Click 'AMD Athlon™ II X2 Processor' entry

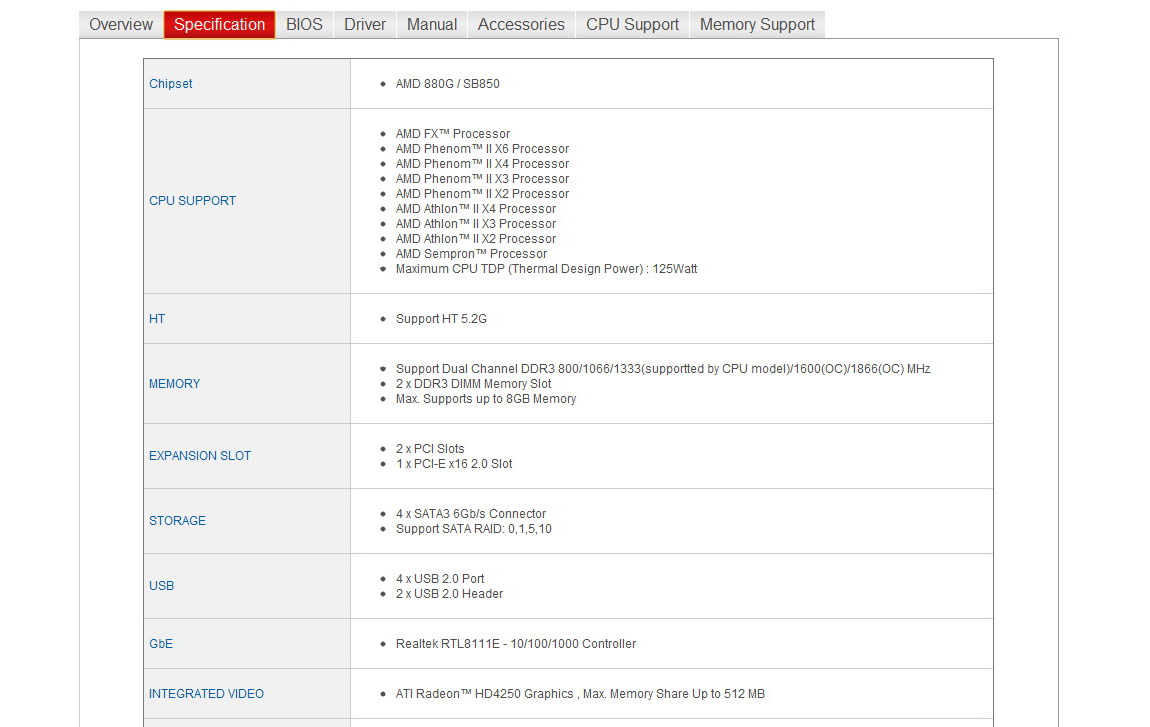476,239
